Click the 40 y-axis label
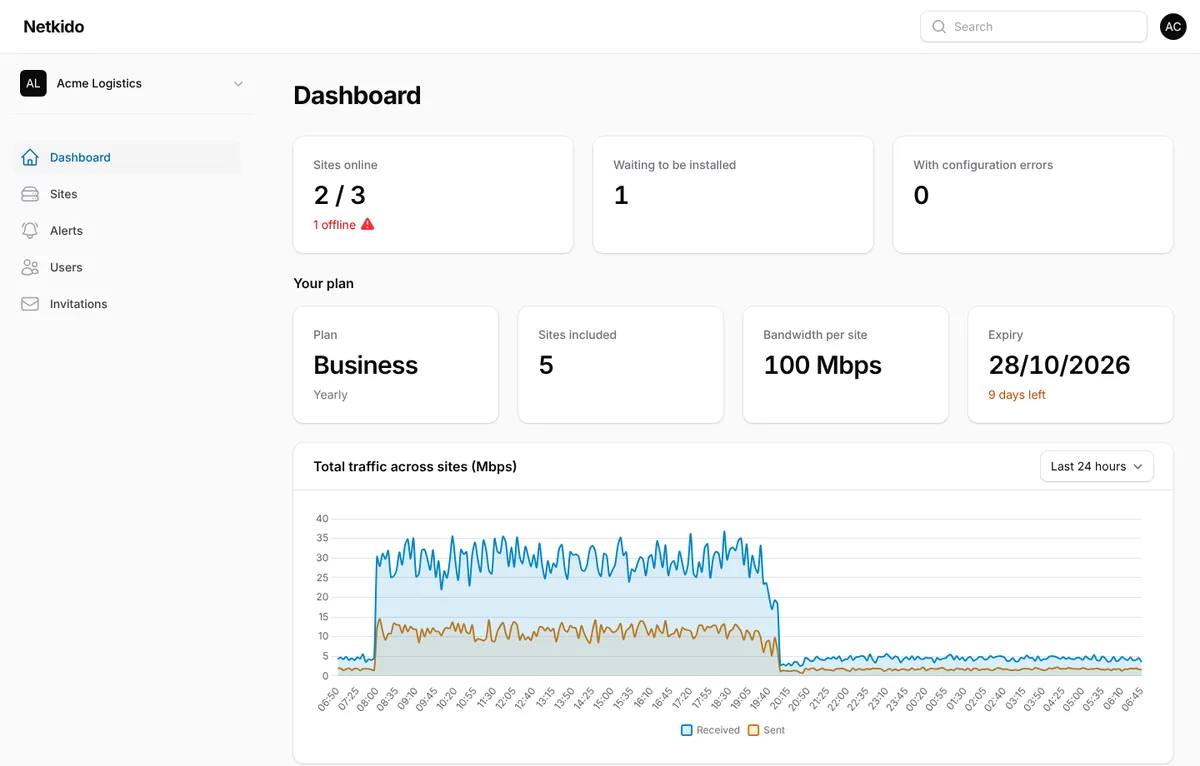Viewport: 1200px width, 766px height. coord(322,519)
